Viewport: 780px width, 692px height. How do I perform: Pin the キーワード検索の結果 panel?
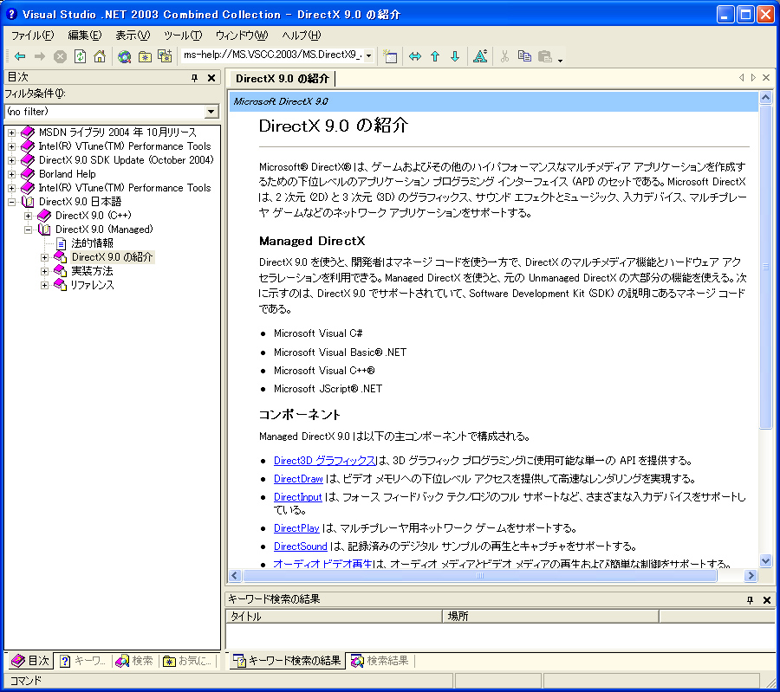(750, 600)
